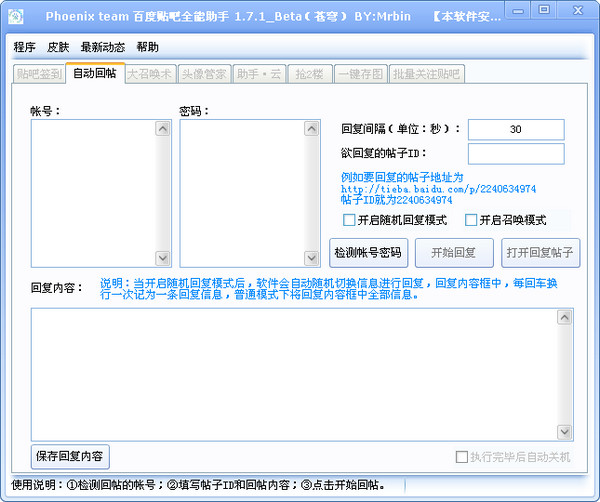
Task: Click the 欲回复的帖子ID input field
Action: (x=515, y=153)
